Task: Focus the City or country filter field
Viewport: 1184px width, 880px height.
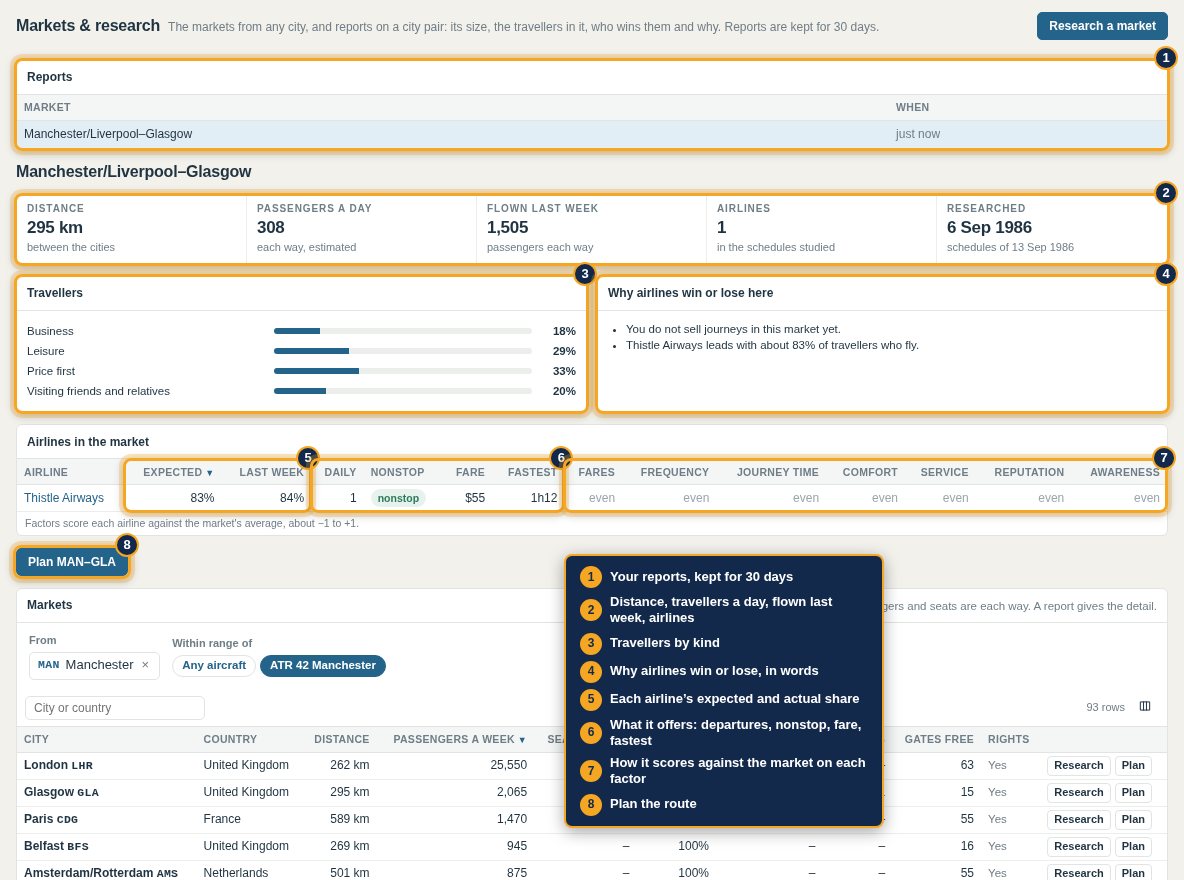Action: tap(115, 708)
